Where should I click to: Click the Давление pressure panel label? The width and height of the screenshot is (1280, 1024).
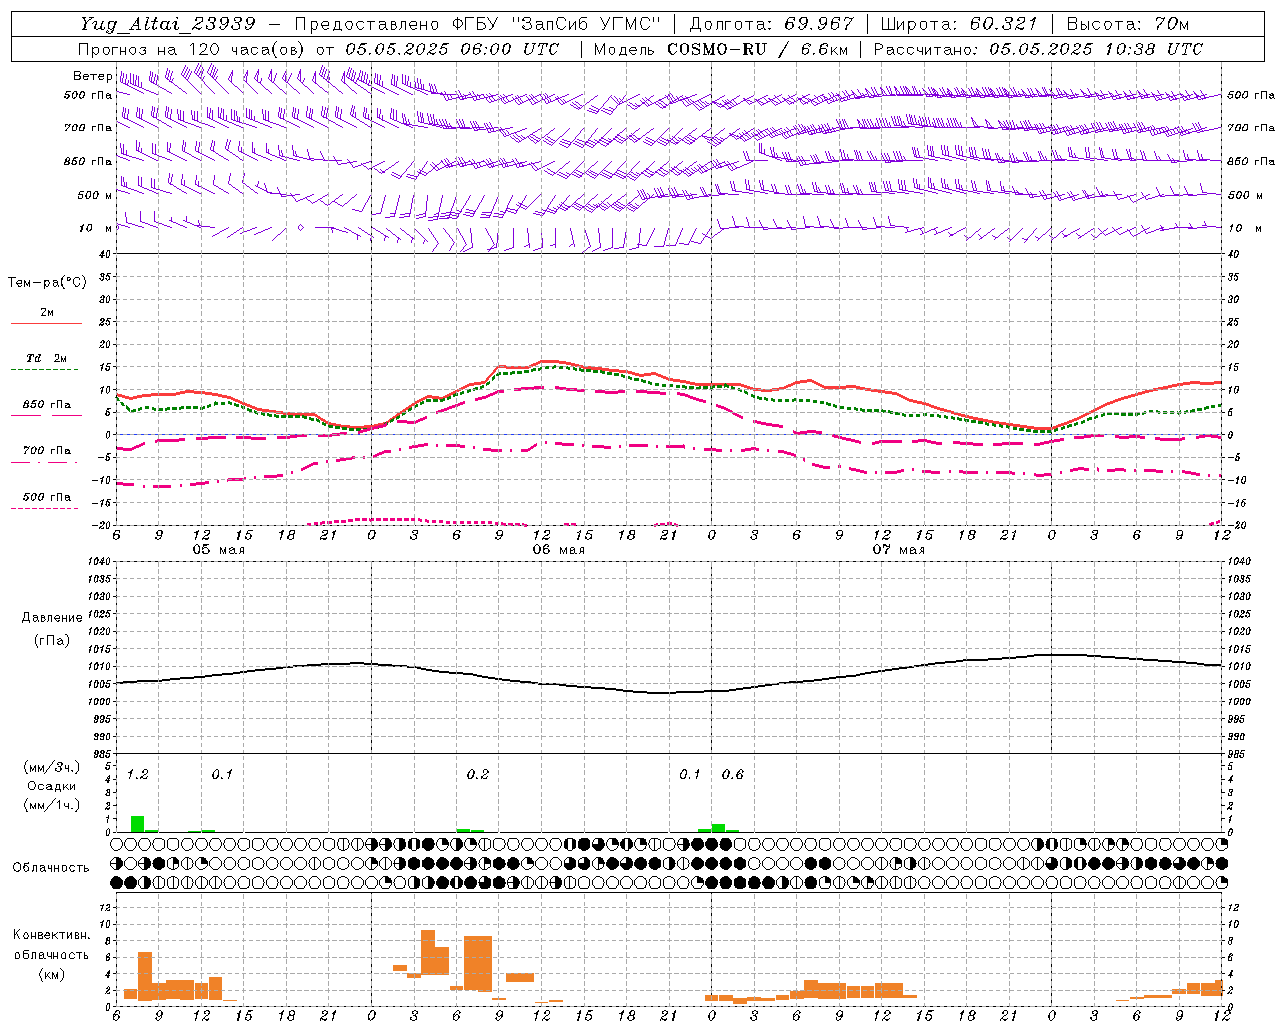click(52, 618)
